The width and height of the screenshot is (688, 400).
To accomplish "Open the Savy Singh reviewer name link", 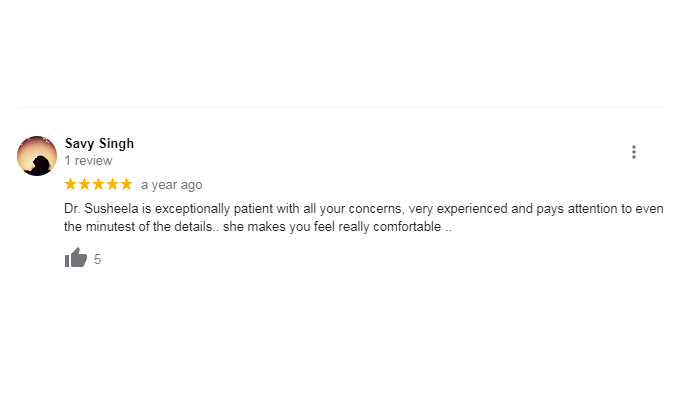I will [x=99, y=143].
